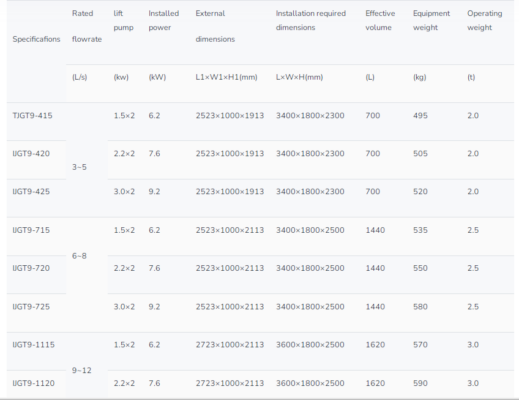Click the IJGT9-720 model name
Viewport: 519px width, 400px height.
(x=31, y=268)
